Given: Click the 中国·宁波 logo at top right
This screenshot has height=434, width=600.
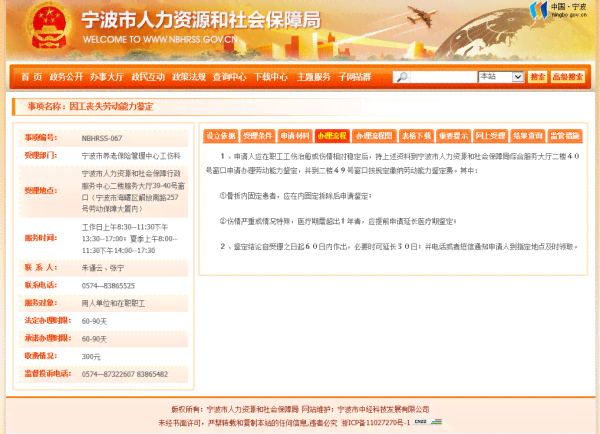Looking at the screenshot, I should (558, 10).
